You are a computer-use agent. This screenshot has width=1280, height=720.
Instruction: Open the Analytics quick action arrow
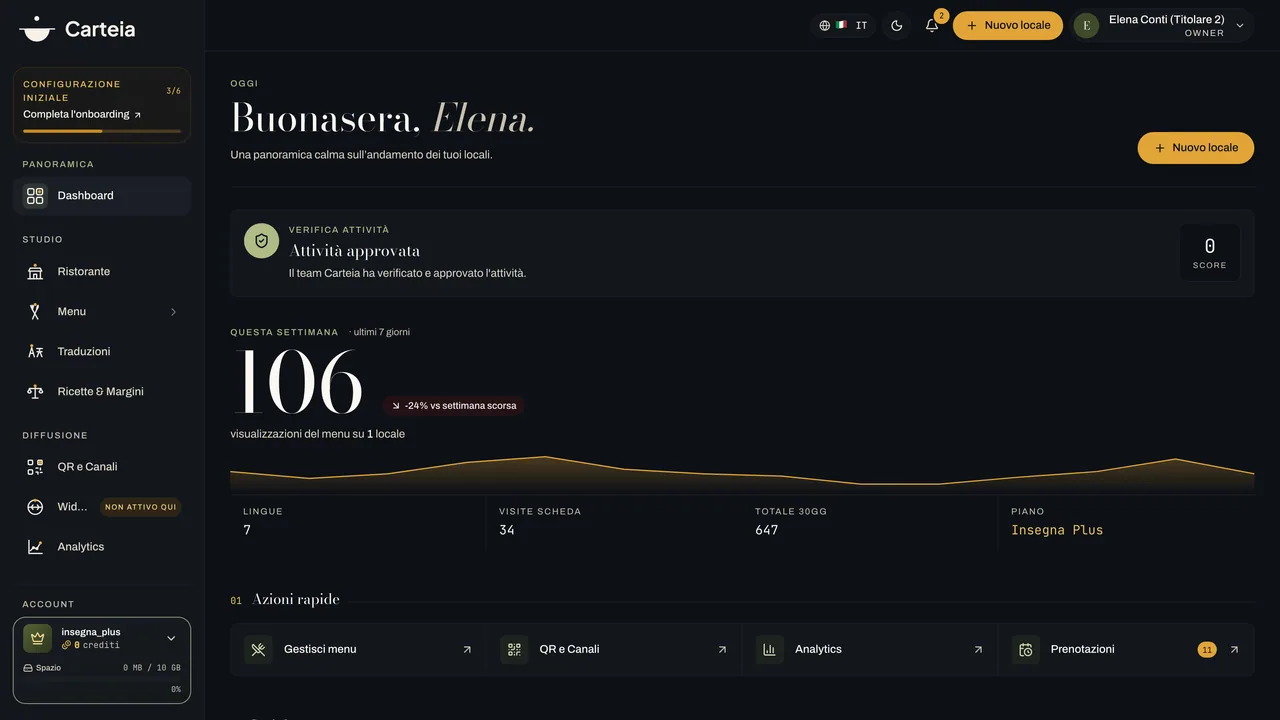click(x=978, y=650)
